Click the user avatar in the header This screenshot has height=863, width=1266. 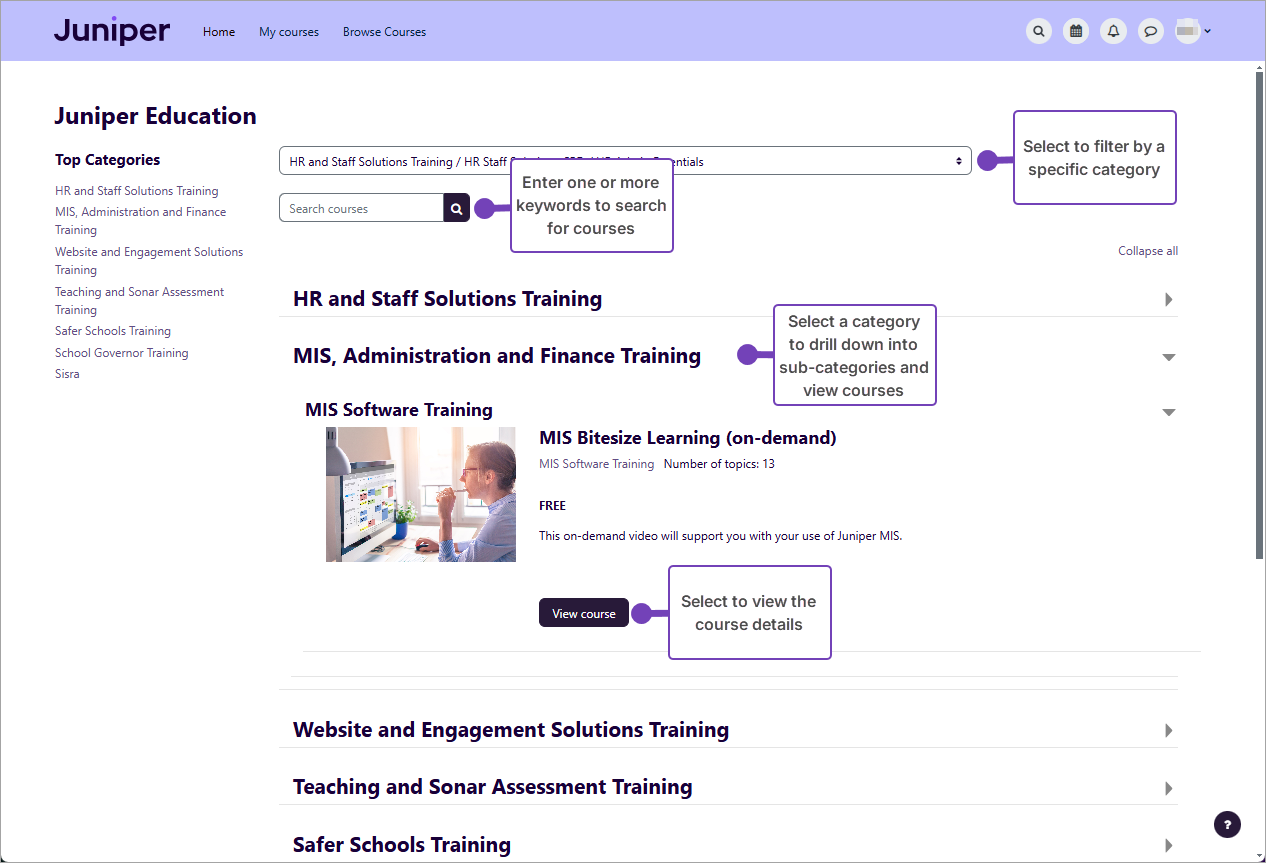[x=1186, y=31]
